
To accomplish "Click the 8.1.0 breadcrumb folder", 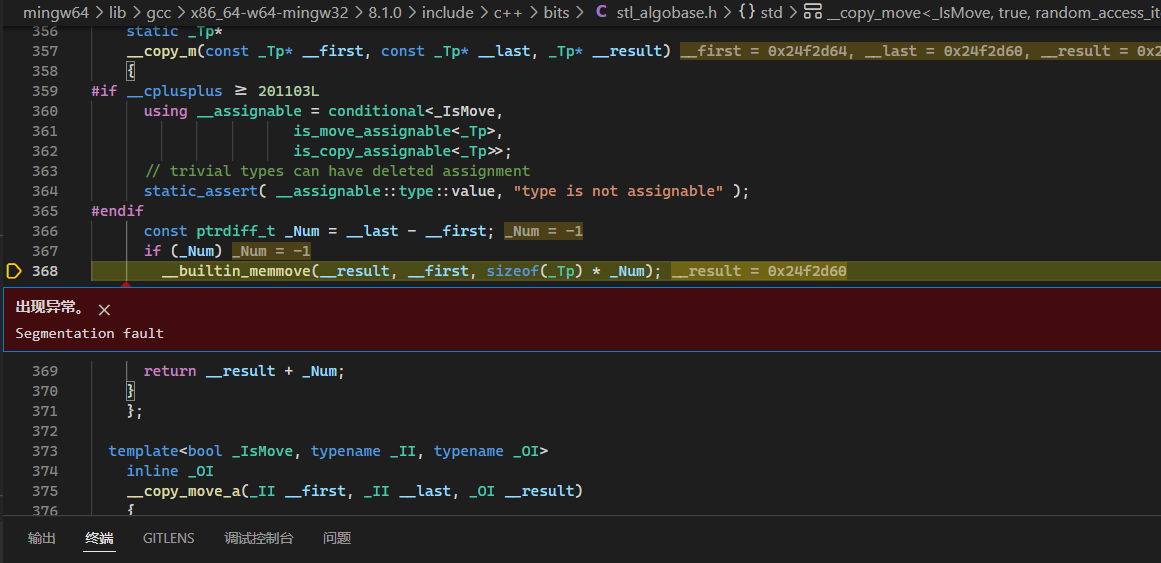I will 386,13.
